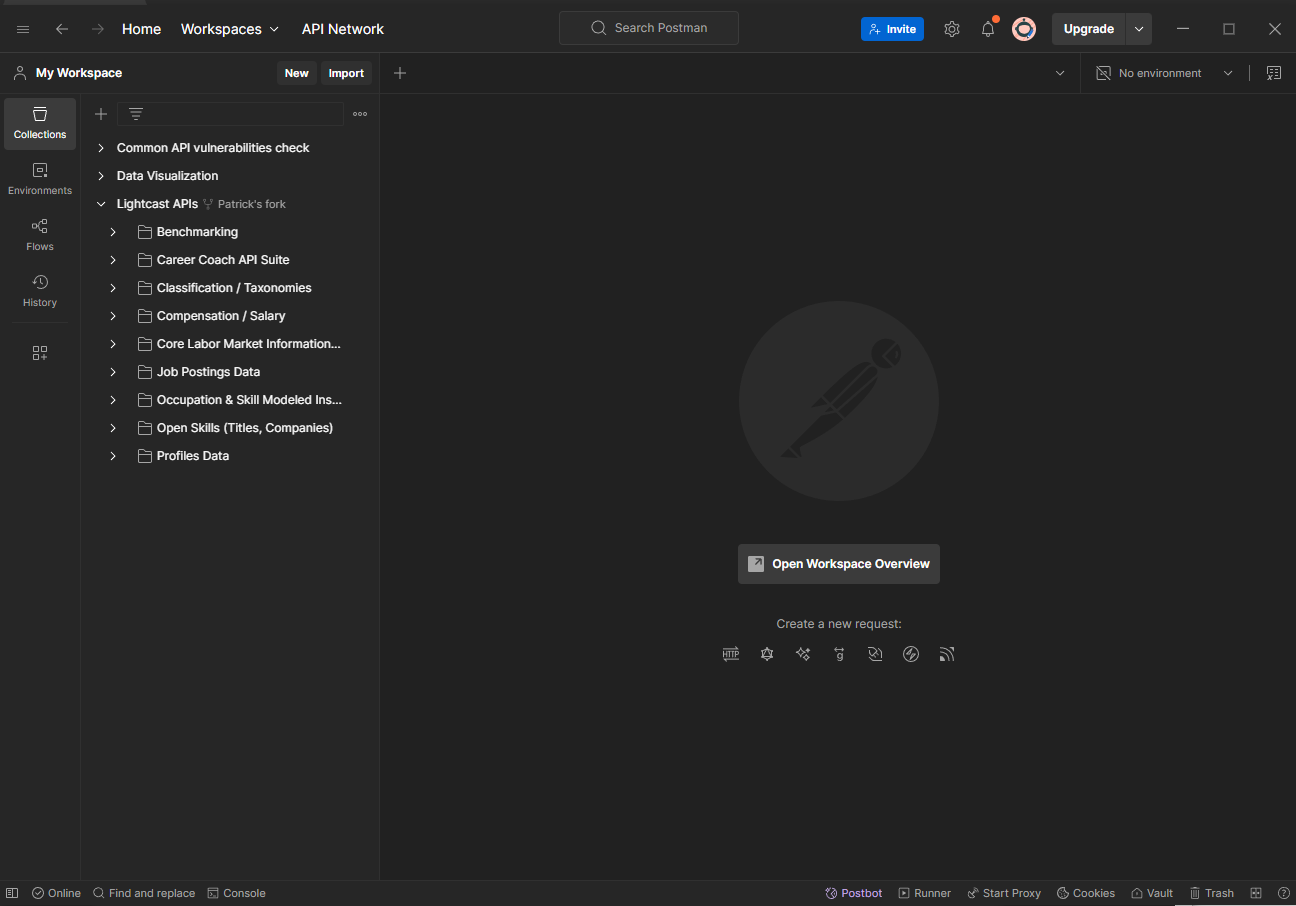The width and height of the screenshot is (1296, 906).
Task: Click the Invite button
Action: (892, 29)
